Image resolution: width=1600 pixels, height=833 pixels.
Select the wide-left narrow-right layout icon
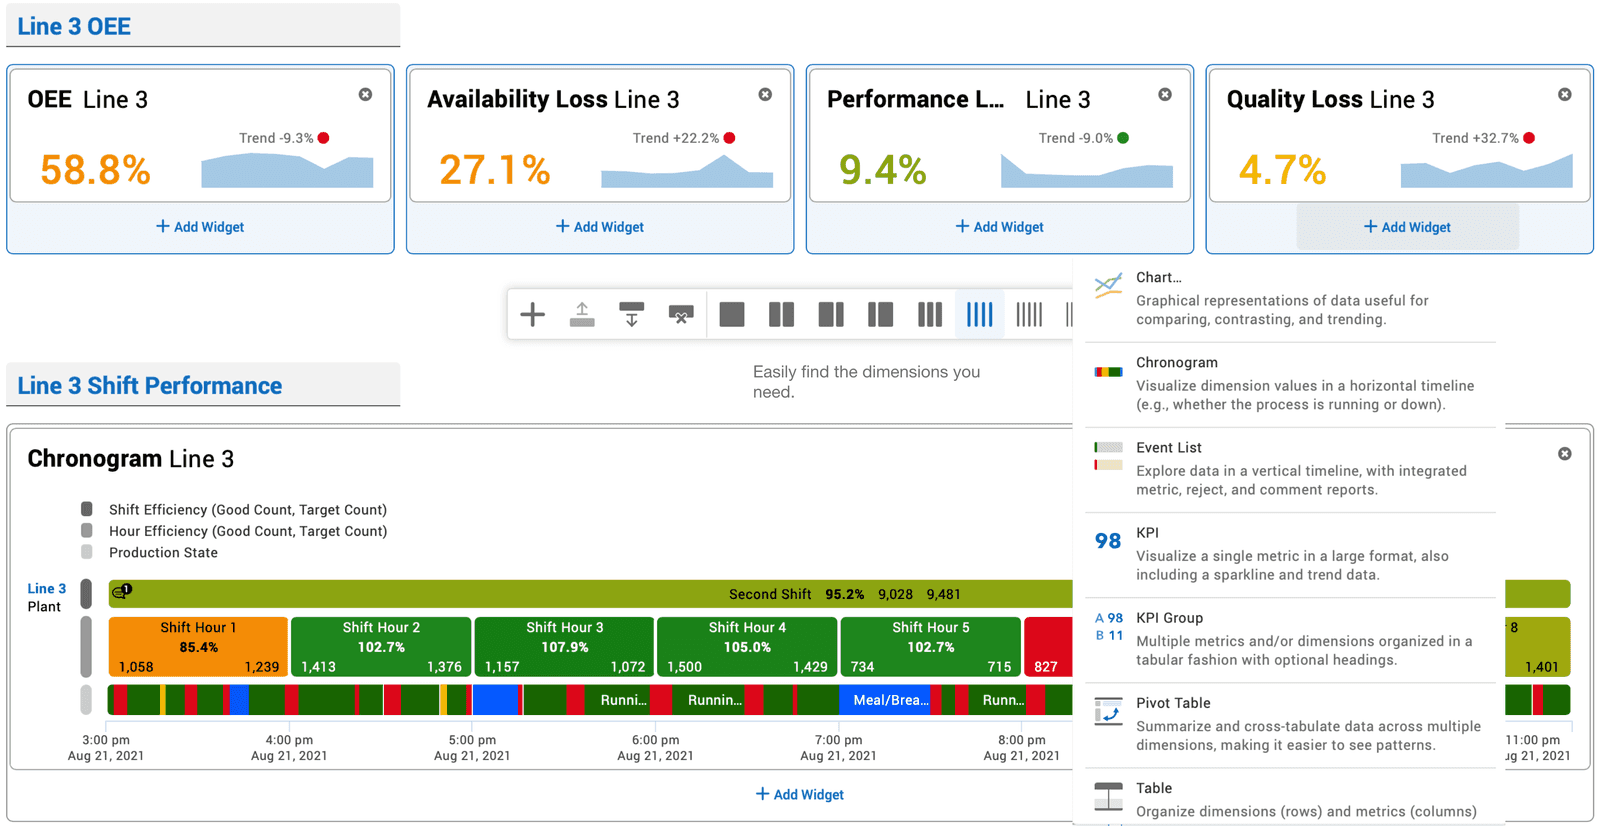(x=831, y=315)
